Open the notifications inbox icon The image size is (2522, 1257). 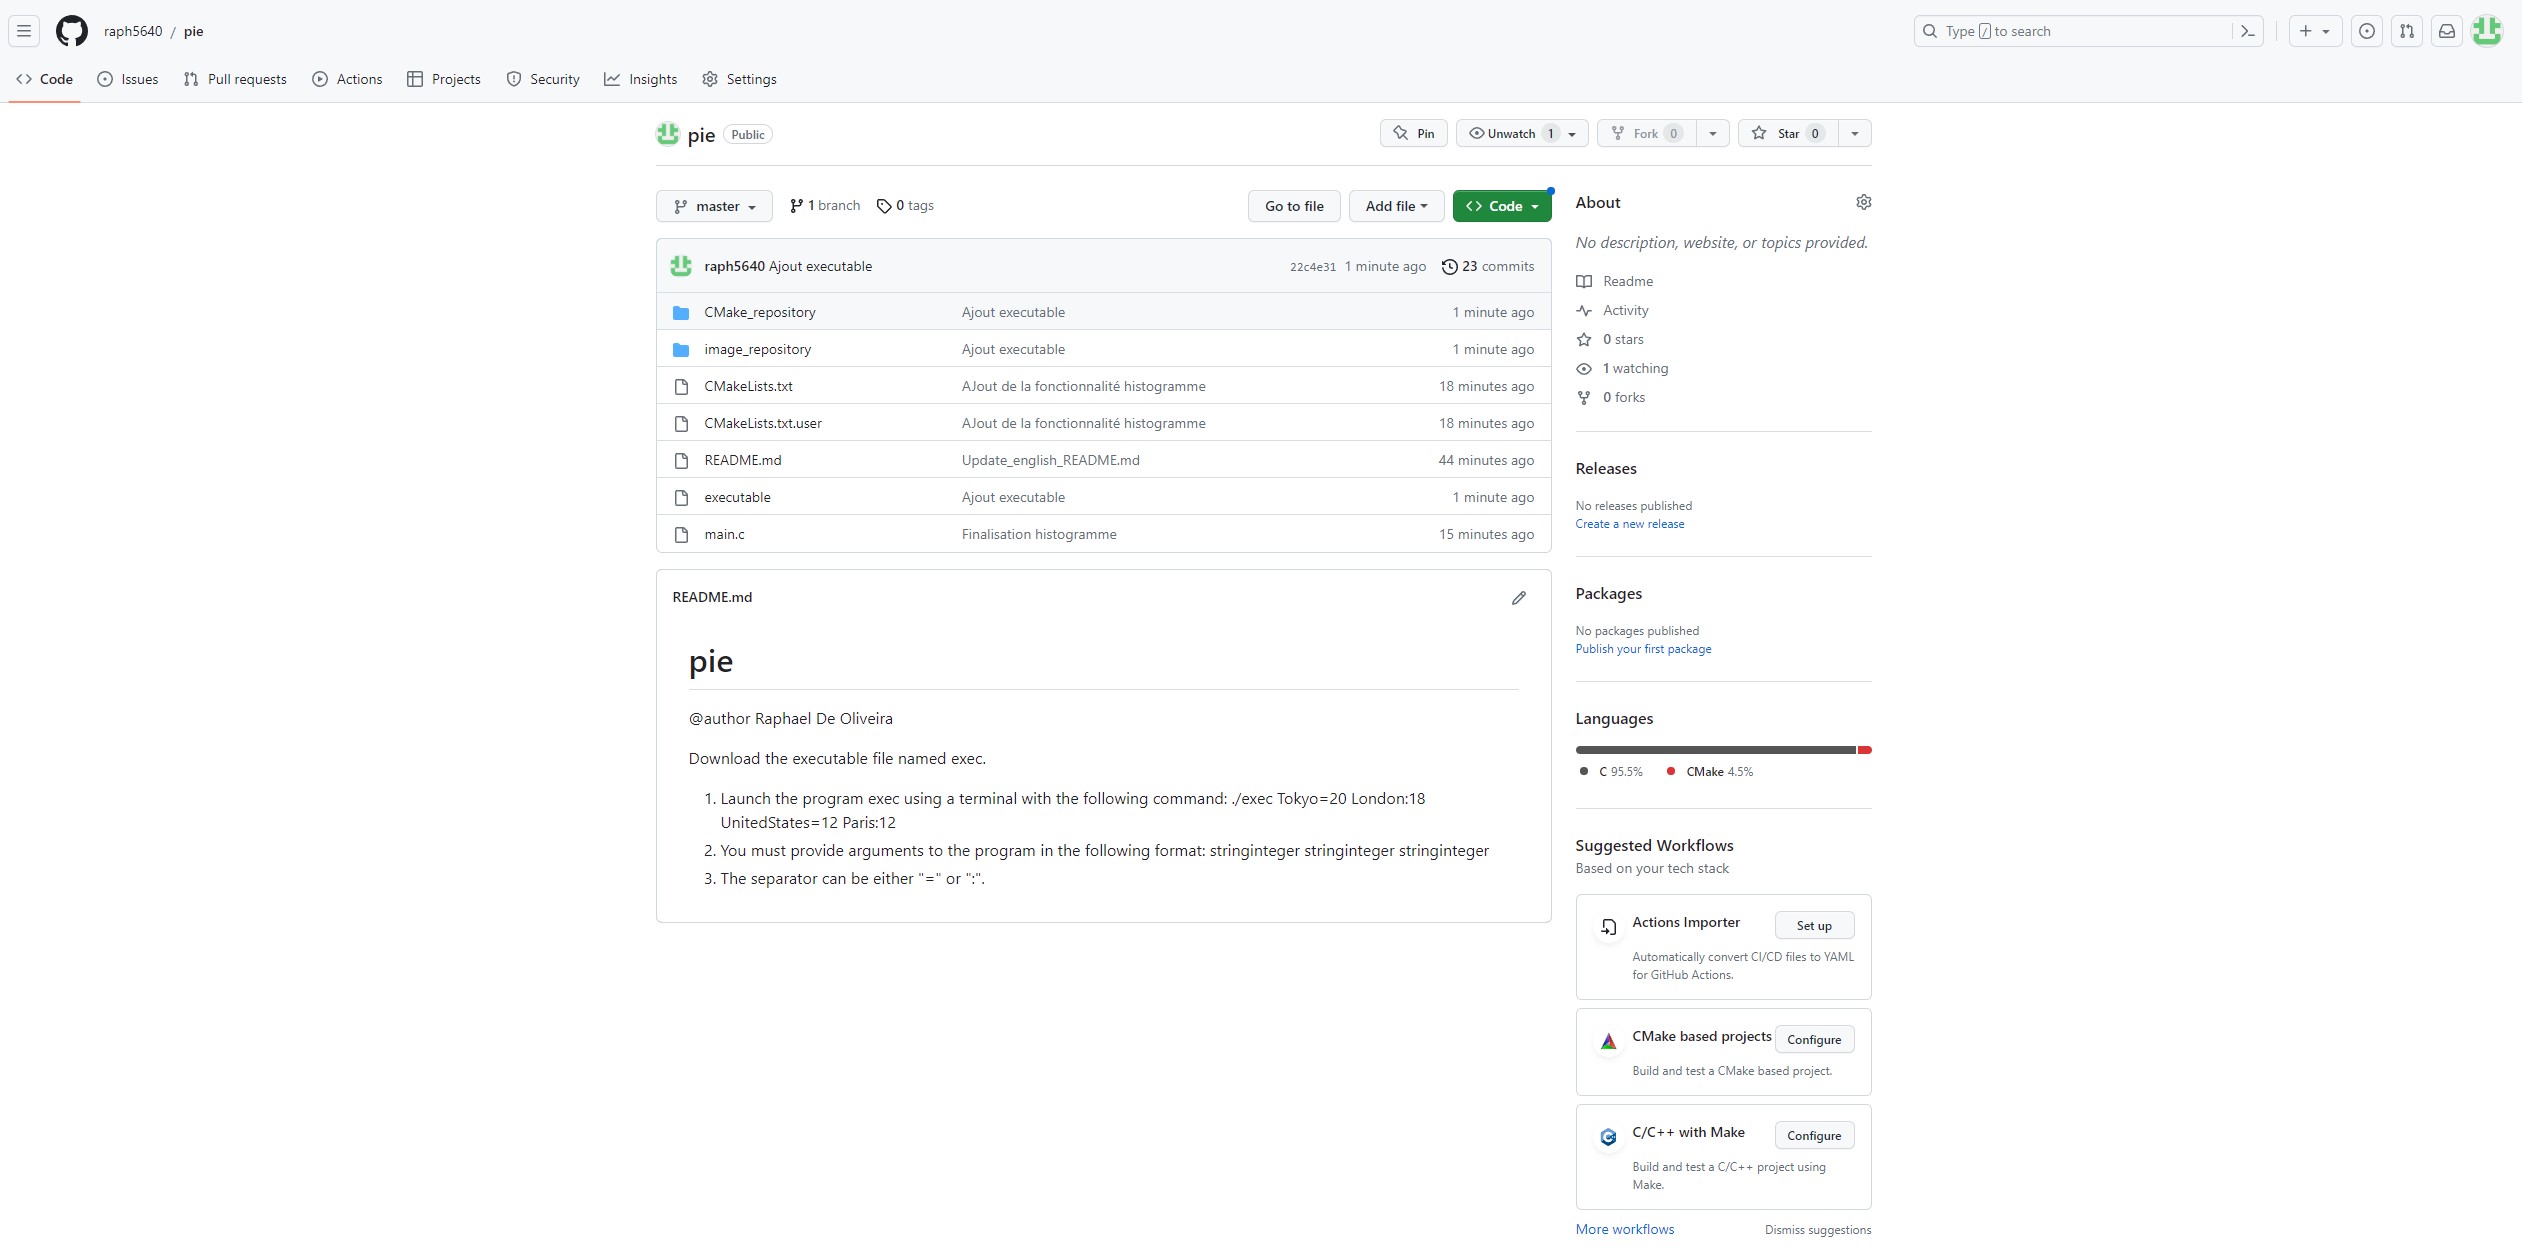pos(2446,31)
